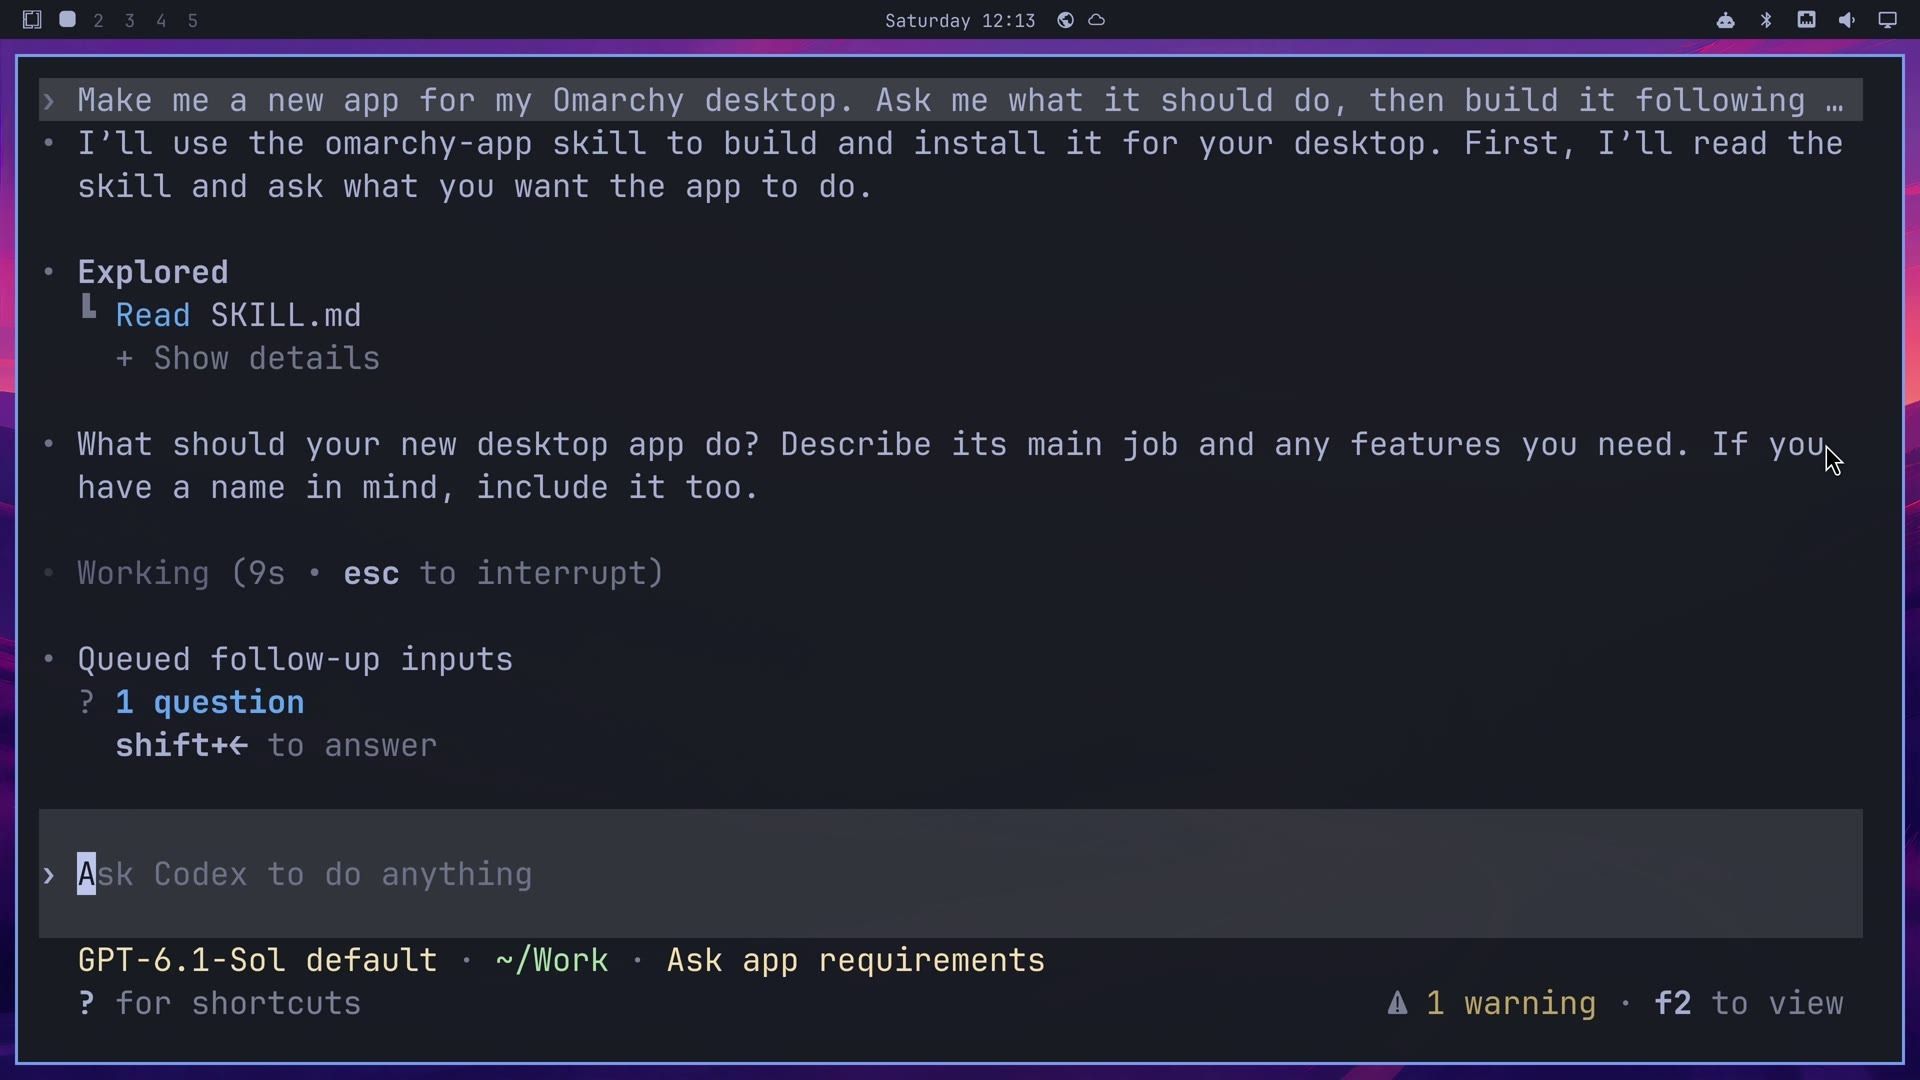Click the display monitor icon in tray
Image resolution: width=1920 pixels, height=1080 pixels.
click(1887, 20)
